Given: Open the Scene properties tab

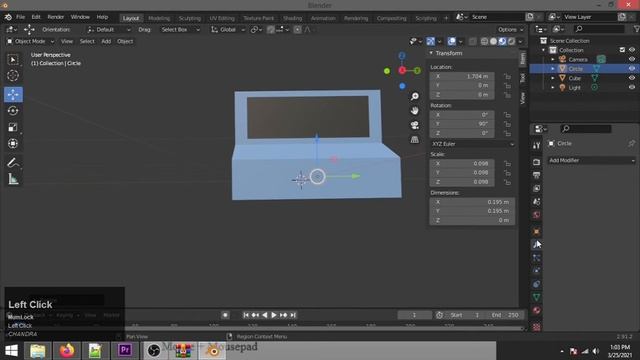Looking at the screenshot, I should pos(536,202).
